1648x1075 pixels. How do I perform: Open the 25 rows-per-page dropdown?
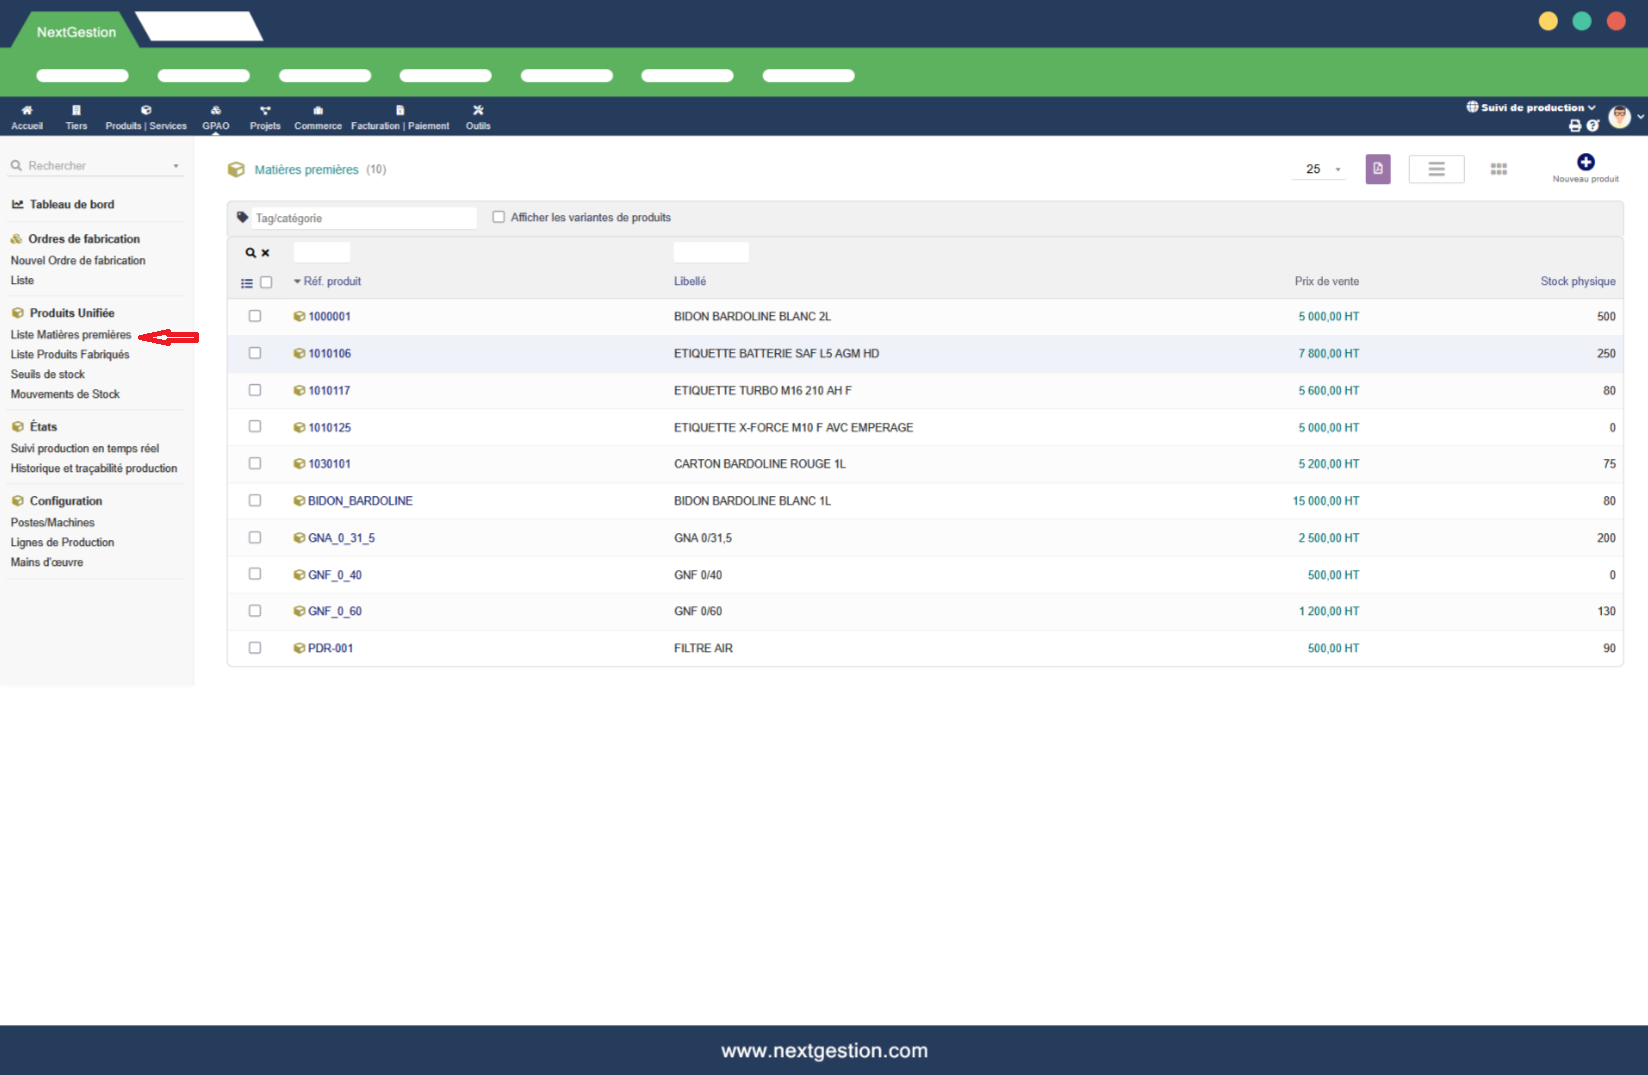point(1319,169)
